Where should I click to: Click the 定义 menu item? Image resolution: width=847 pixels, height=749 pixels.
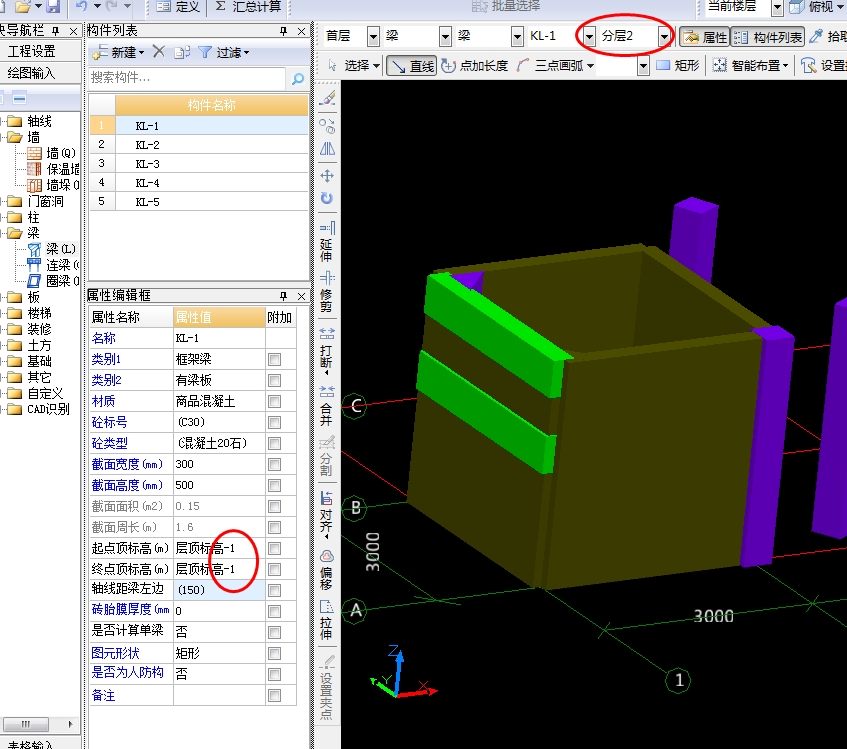click(179, 6)
